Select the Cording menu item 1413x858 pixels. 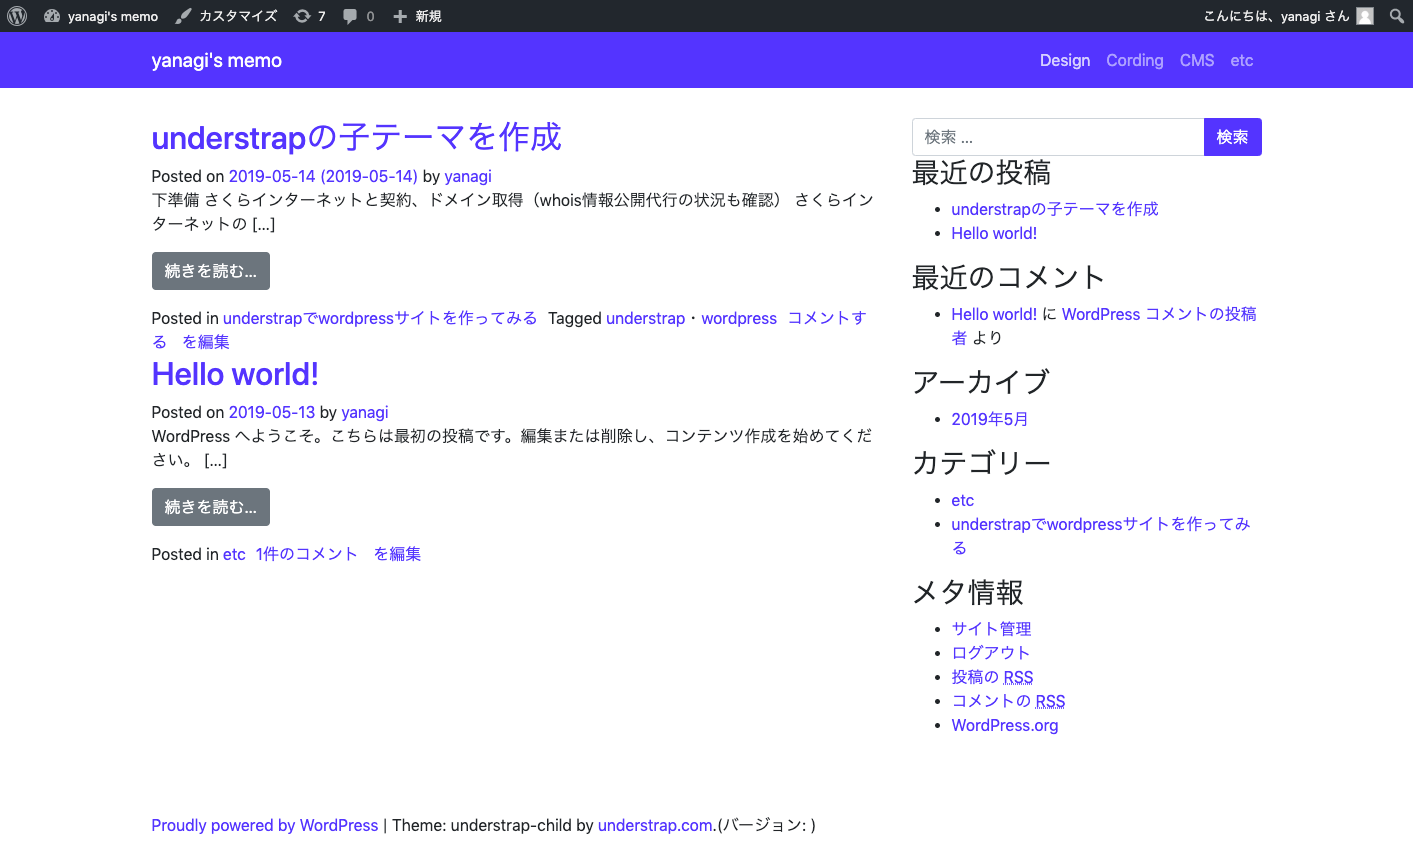point(1134,60)
